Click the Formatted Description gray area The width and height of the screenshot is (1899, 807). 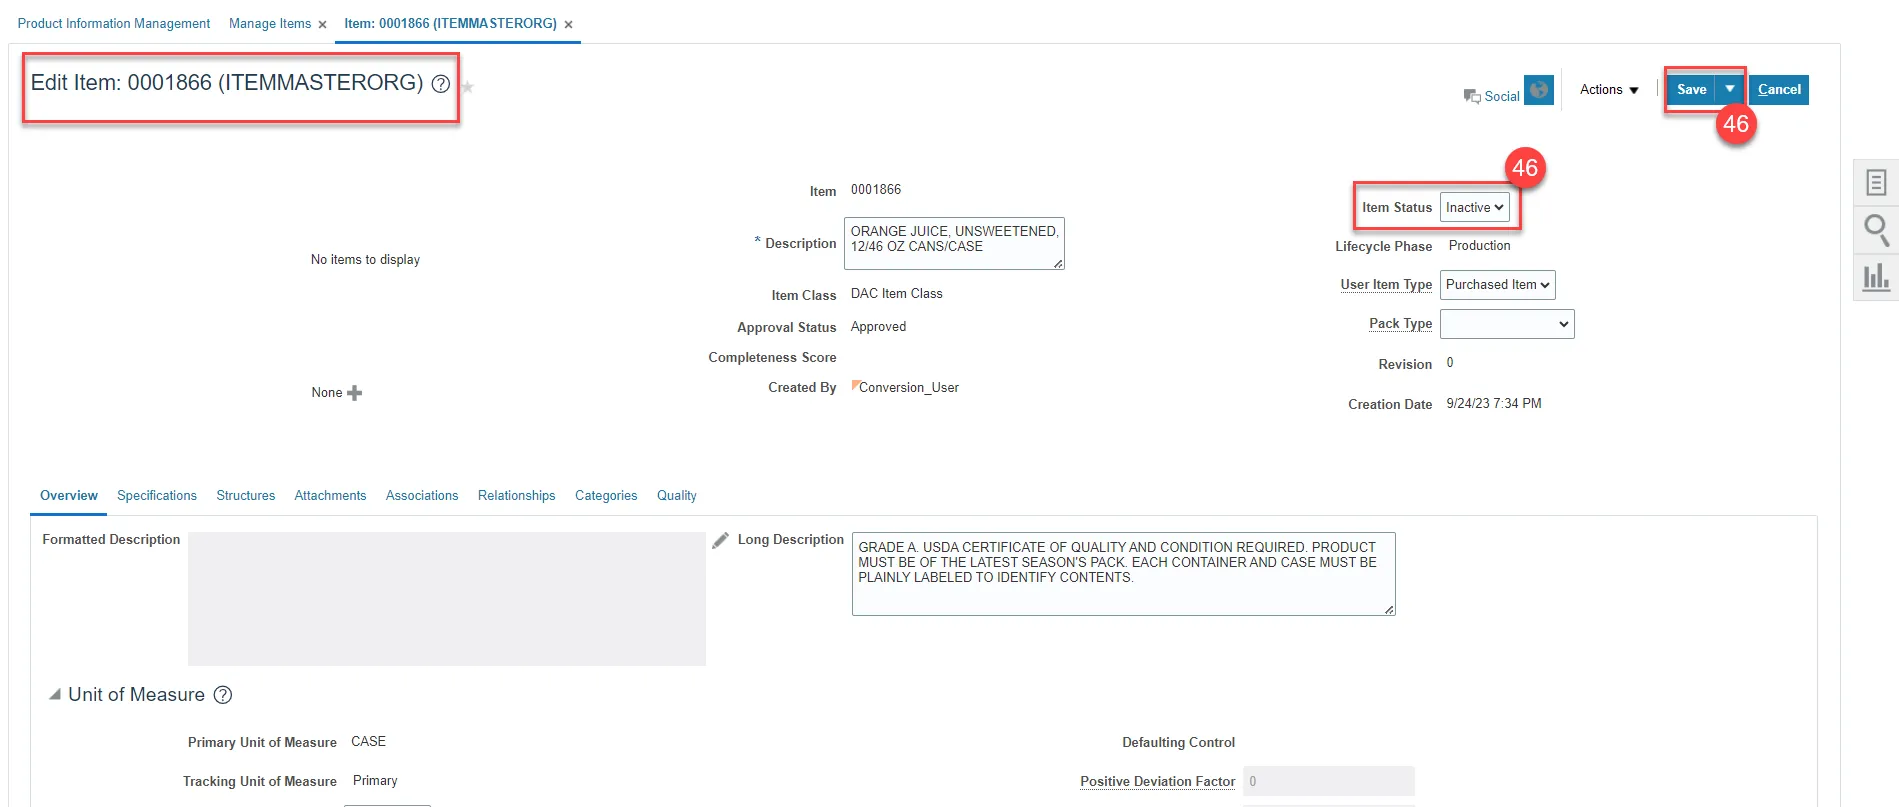447,599
